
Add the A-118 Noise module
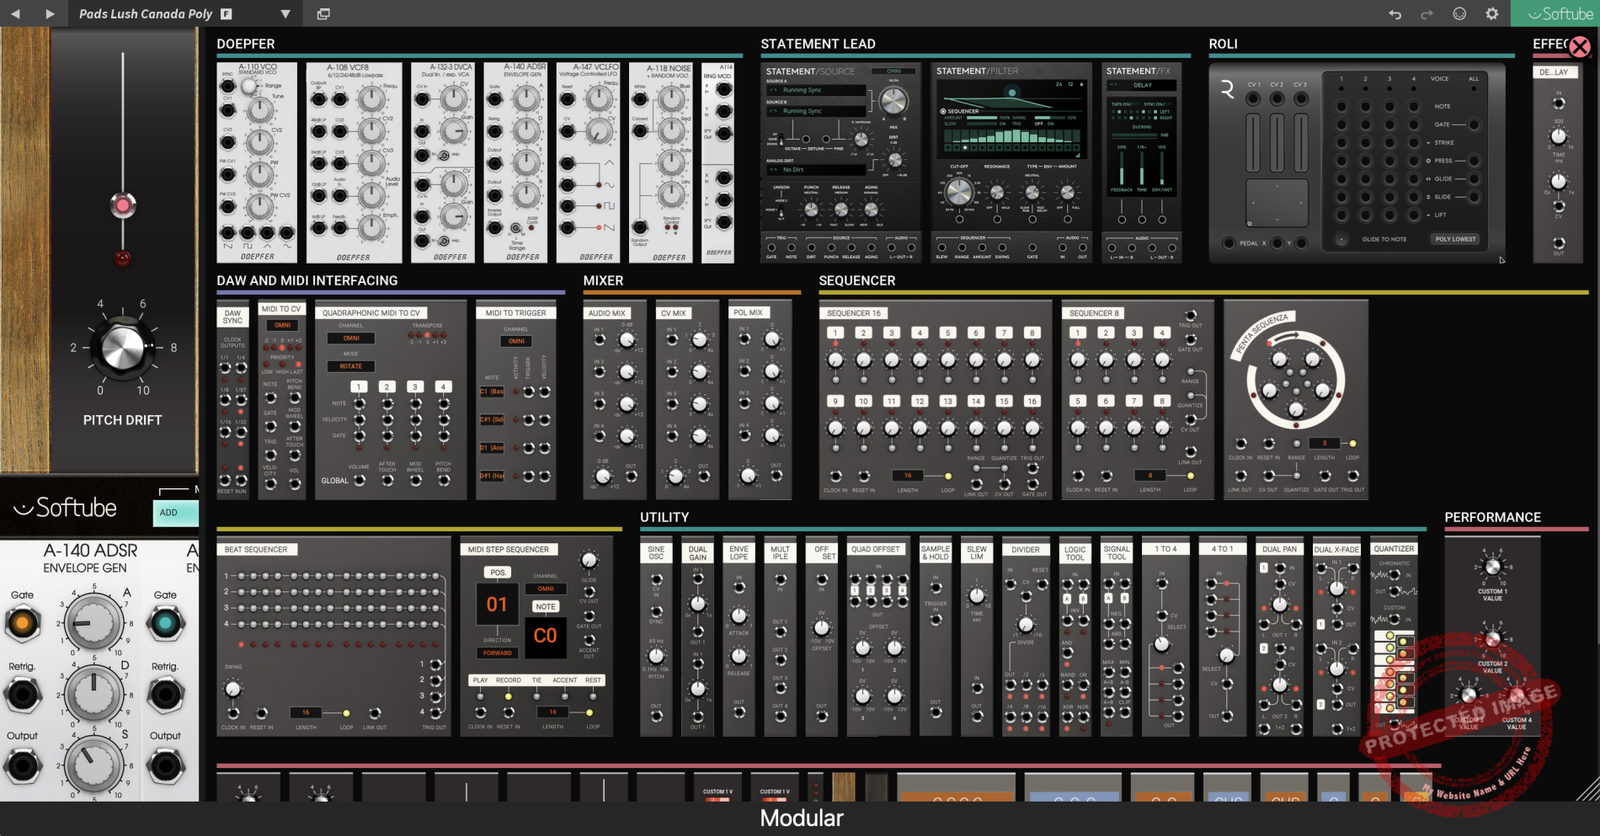[x=661, y=163]
